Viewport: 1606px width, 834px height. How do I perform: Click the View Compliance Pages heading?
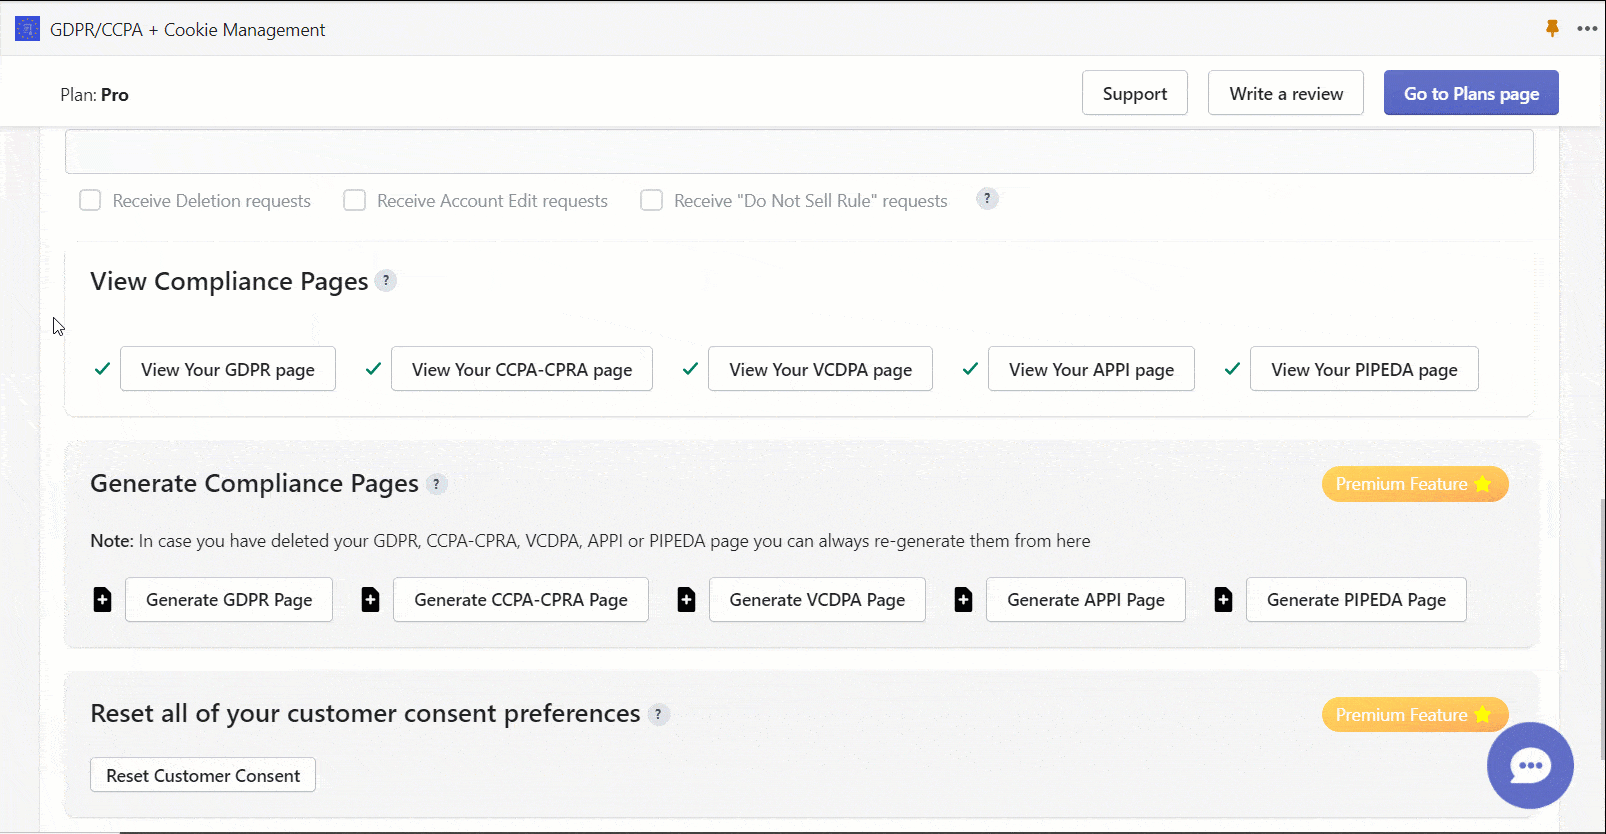coord(229,282)
